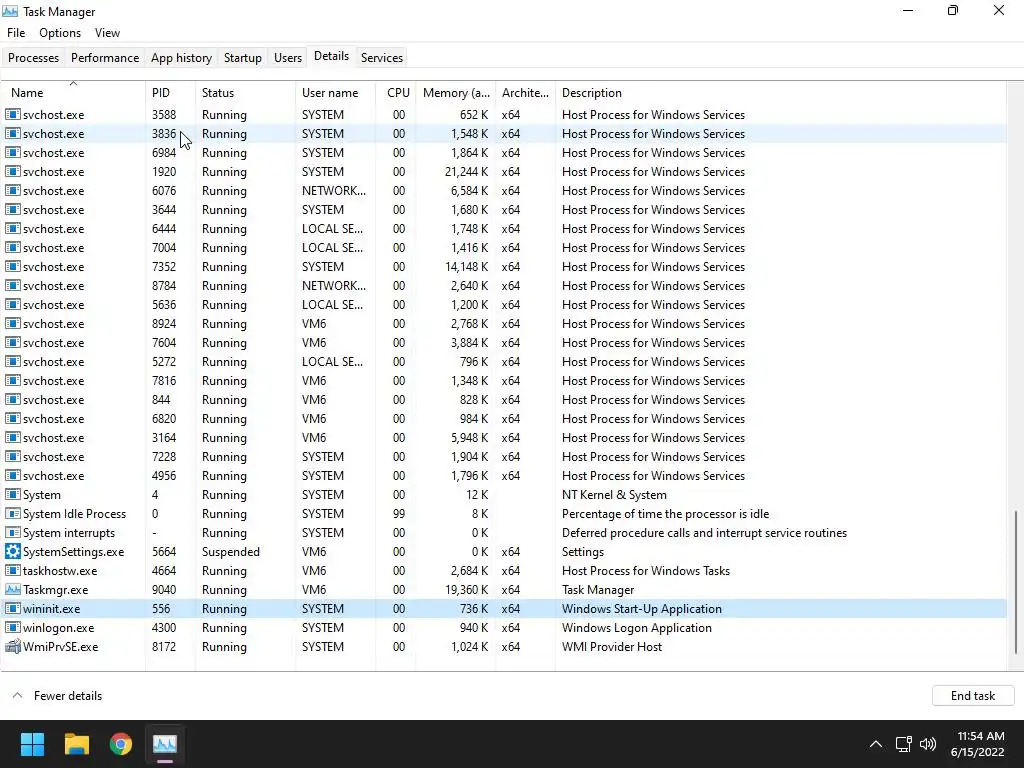Open the clock showing 11:54 AM
The width and height of the screenshot is (1024, 768).
[x=978, y=744]
